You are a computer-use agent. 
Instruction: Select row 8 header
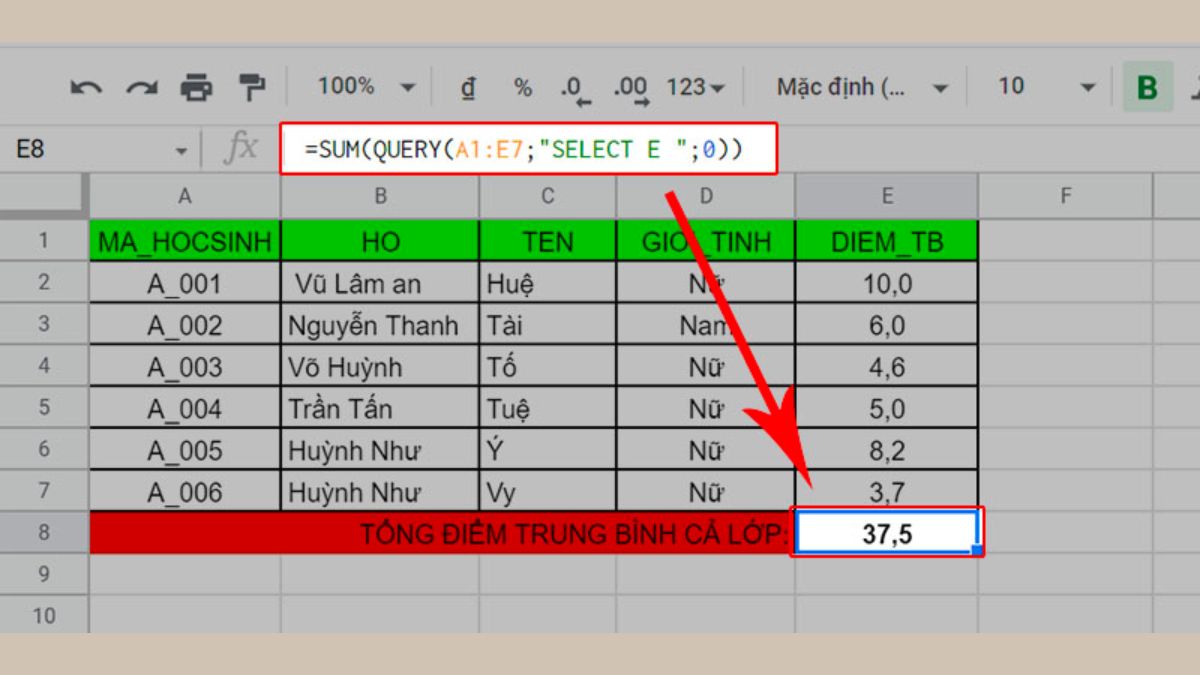[44, 532]
